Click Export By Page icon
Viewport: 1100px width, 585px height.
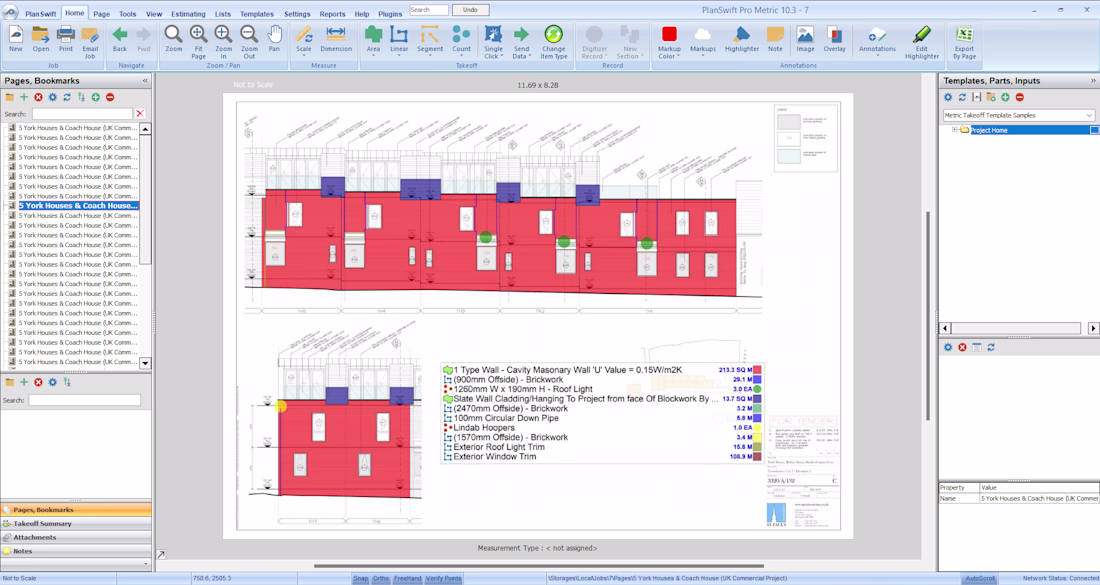(x=964, y=39)
